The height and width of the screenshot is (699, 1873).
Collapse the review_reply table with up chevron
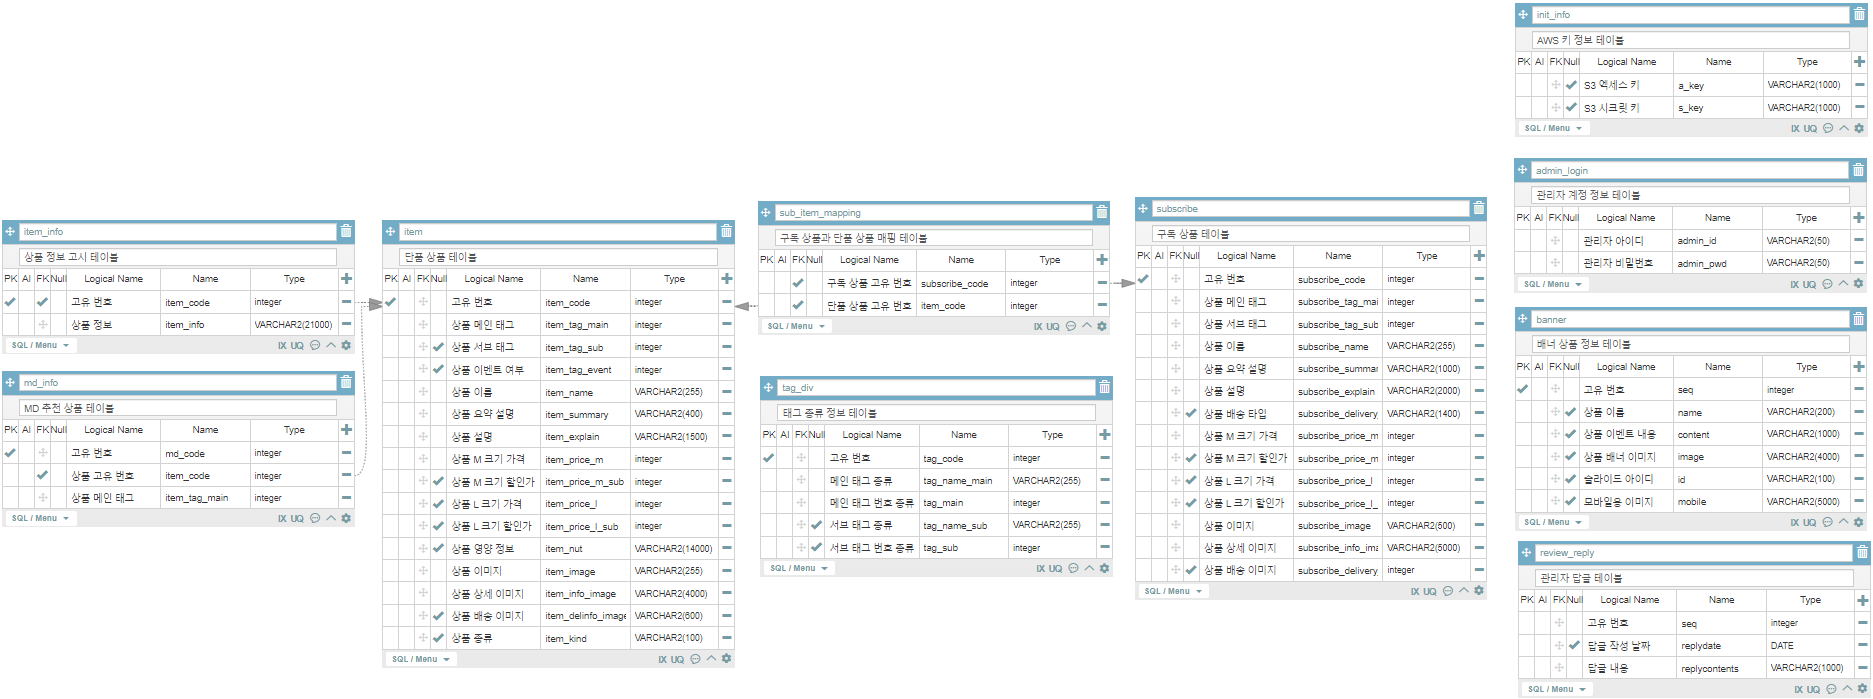click(1847, 689)
